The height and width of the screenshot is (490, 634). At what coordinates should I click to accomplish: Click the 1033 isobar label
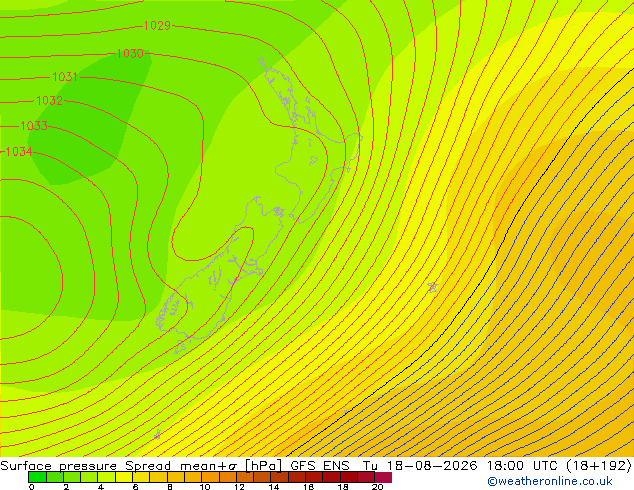tap(34, 126)
